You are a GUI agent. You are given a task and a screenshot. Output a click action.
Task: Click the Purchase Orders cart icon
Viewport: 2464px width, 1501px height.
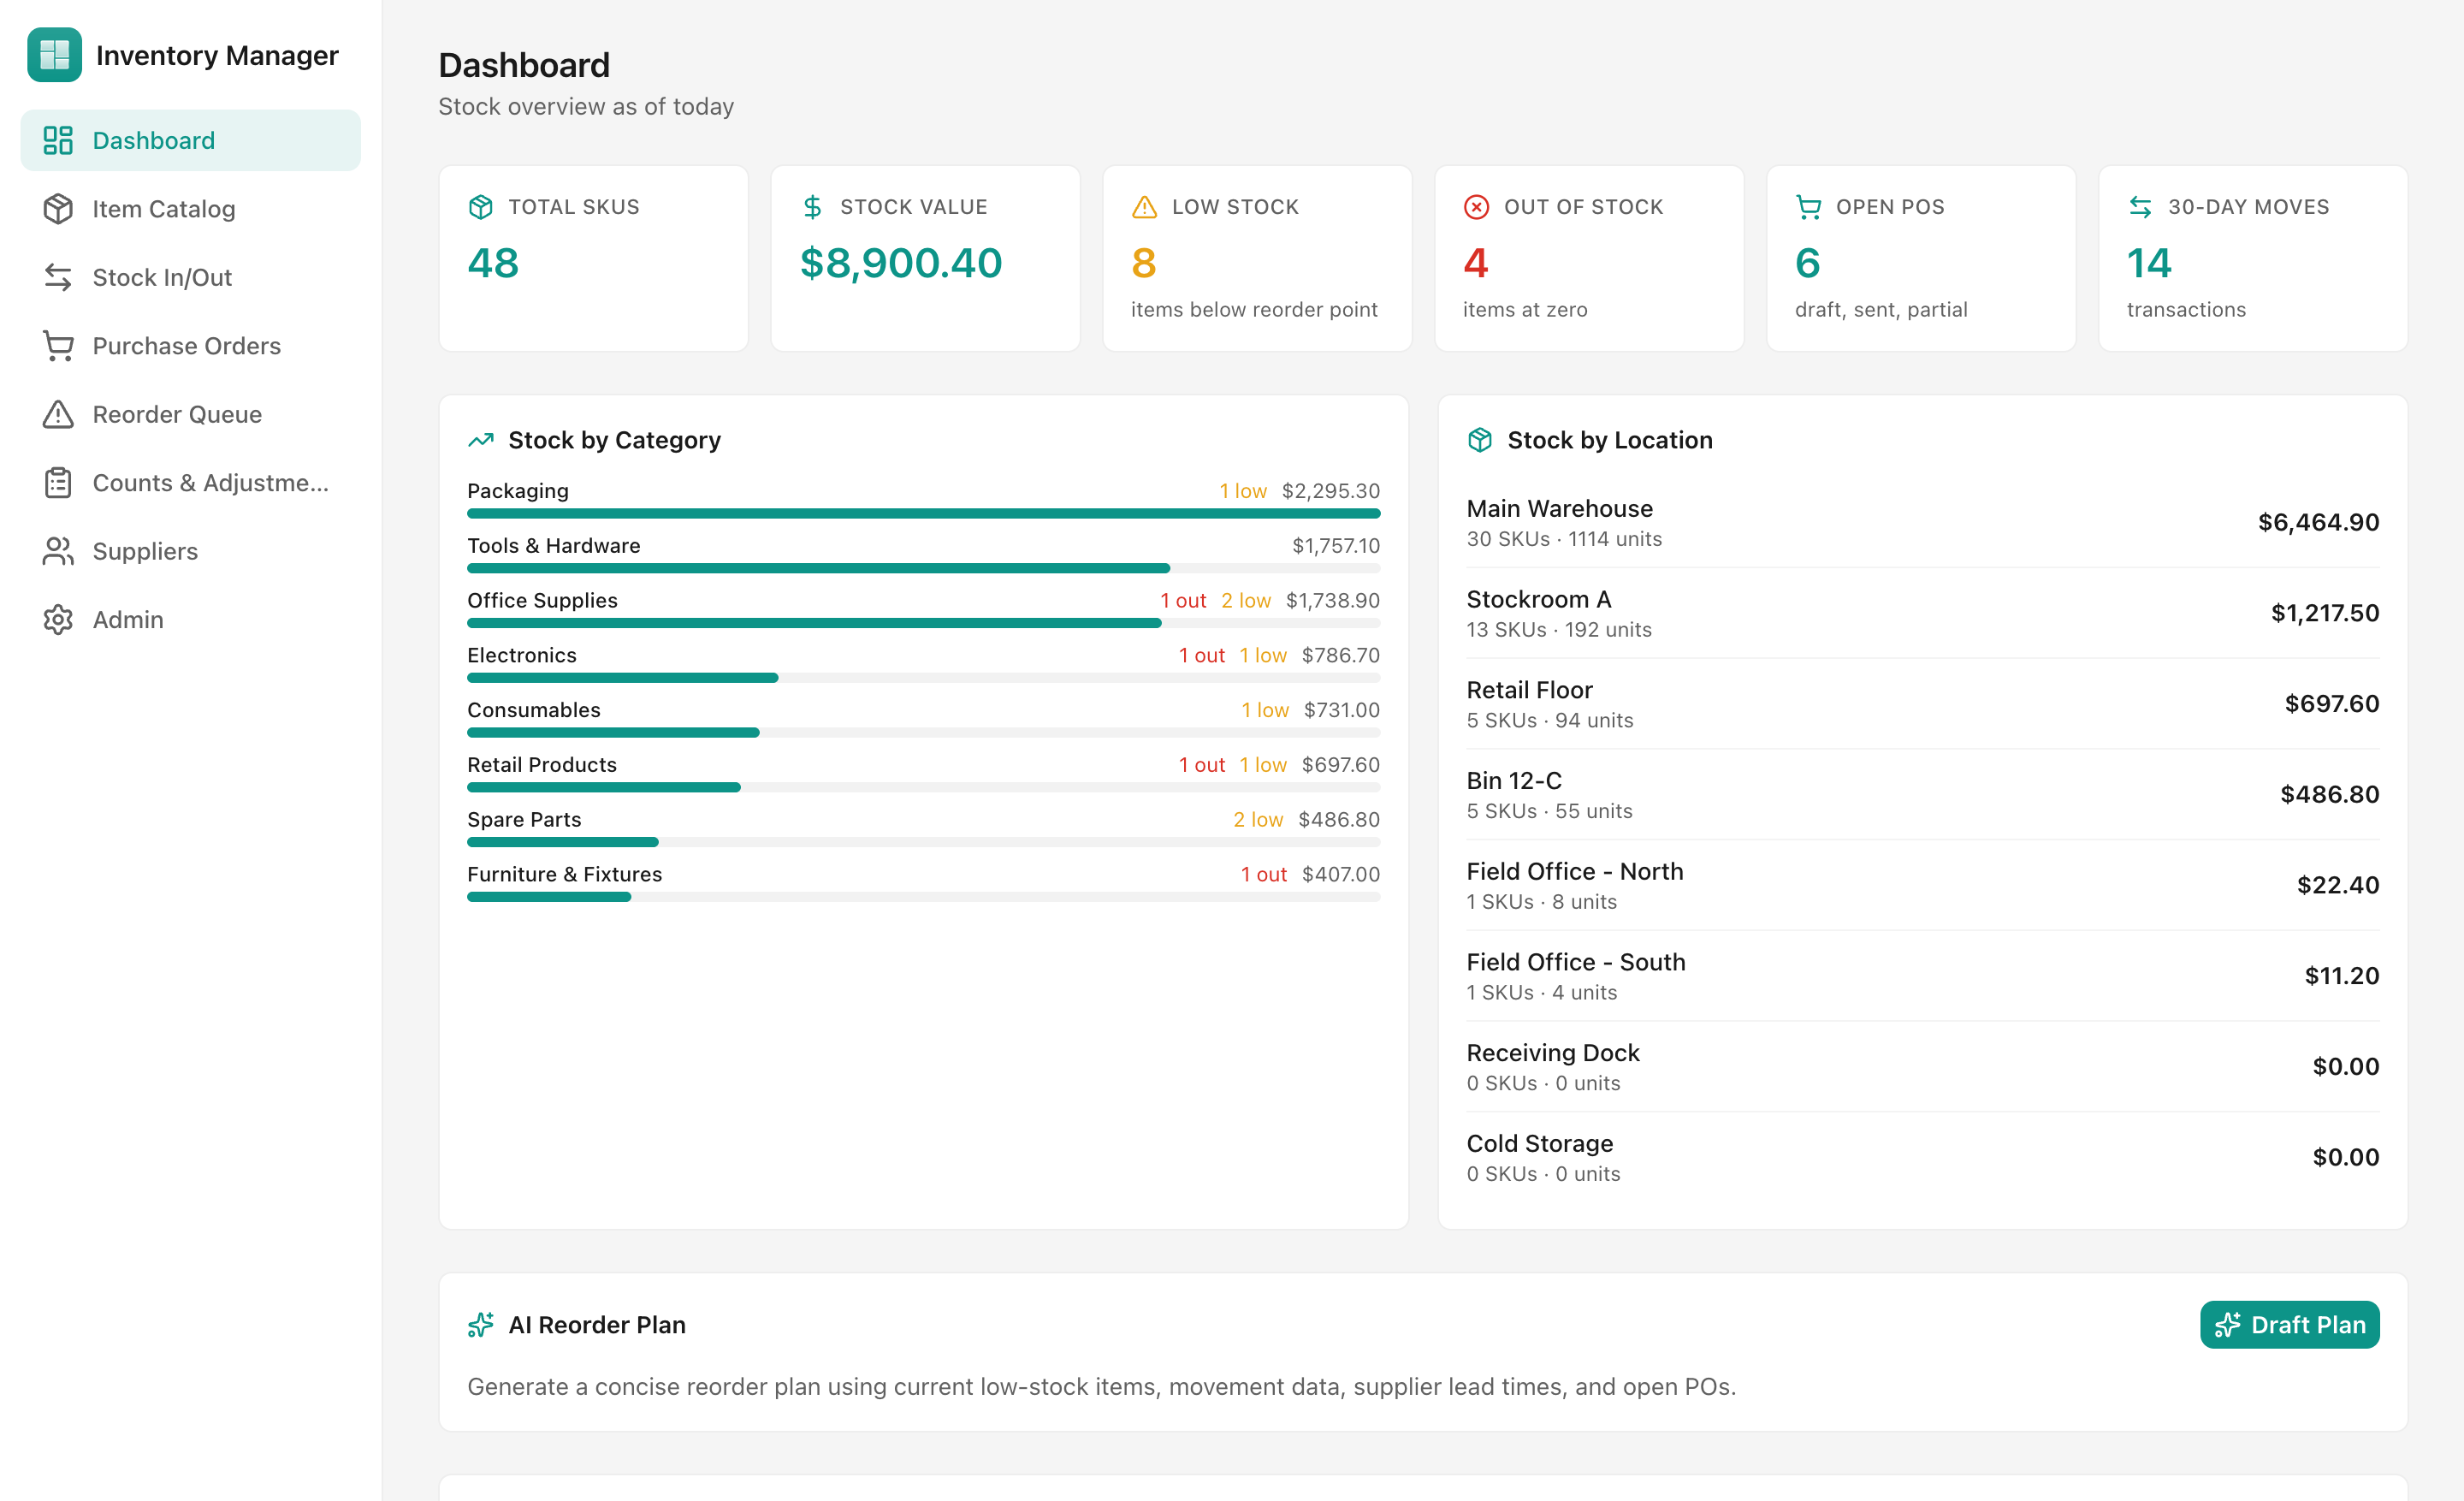(58, 346)
